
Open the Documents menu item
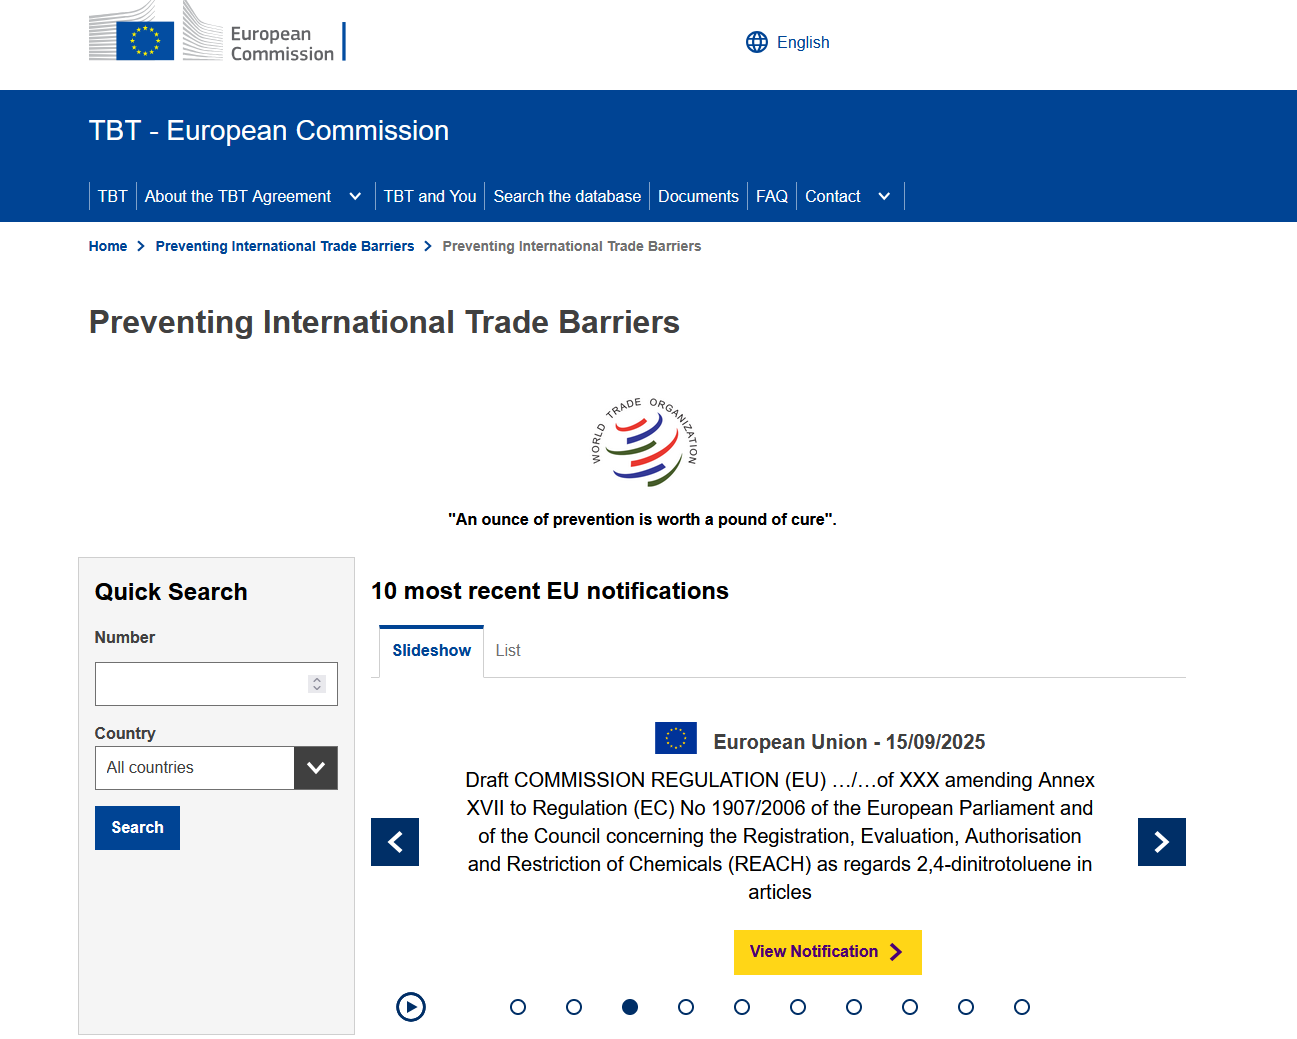click(698, 196)
